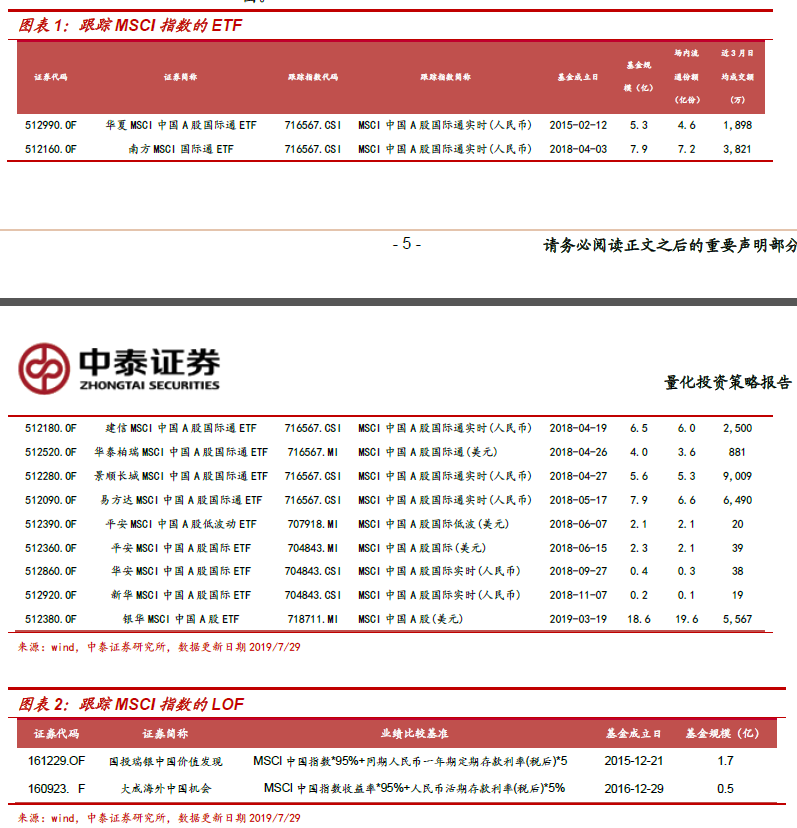Viewport: 797px width, 828px height.
Task: Click LOF fund name 国投瑞银中国价值发现
Action: (x=165, y=761)
